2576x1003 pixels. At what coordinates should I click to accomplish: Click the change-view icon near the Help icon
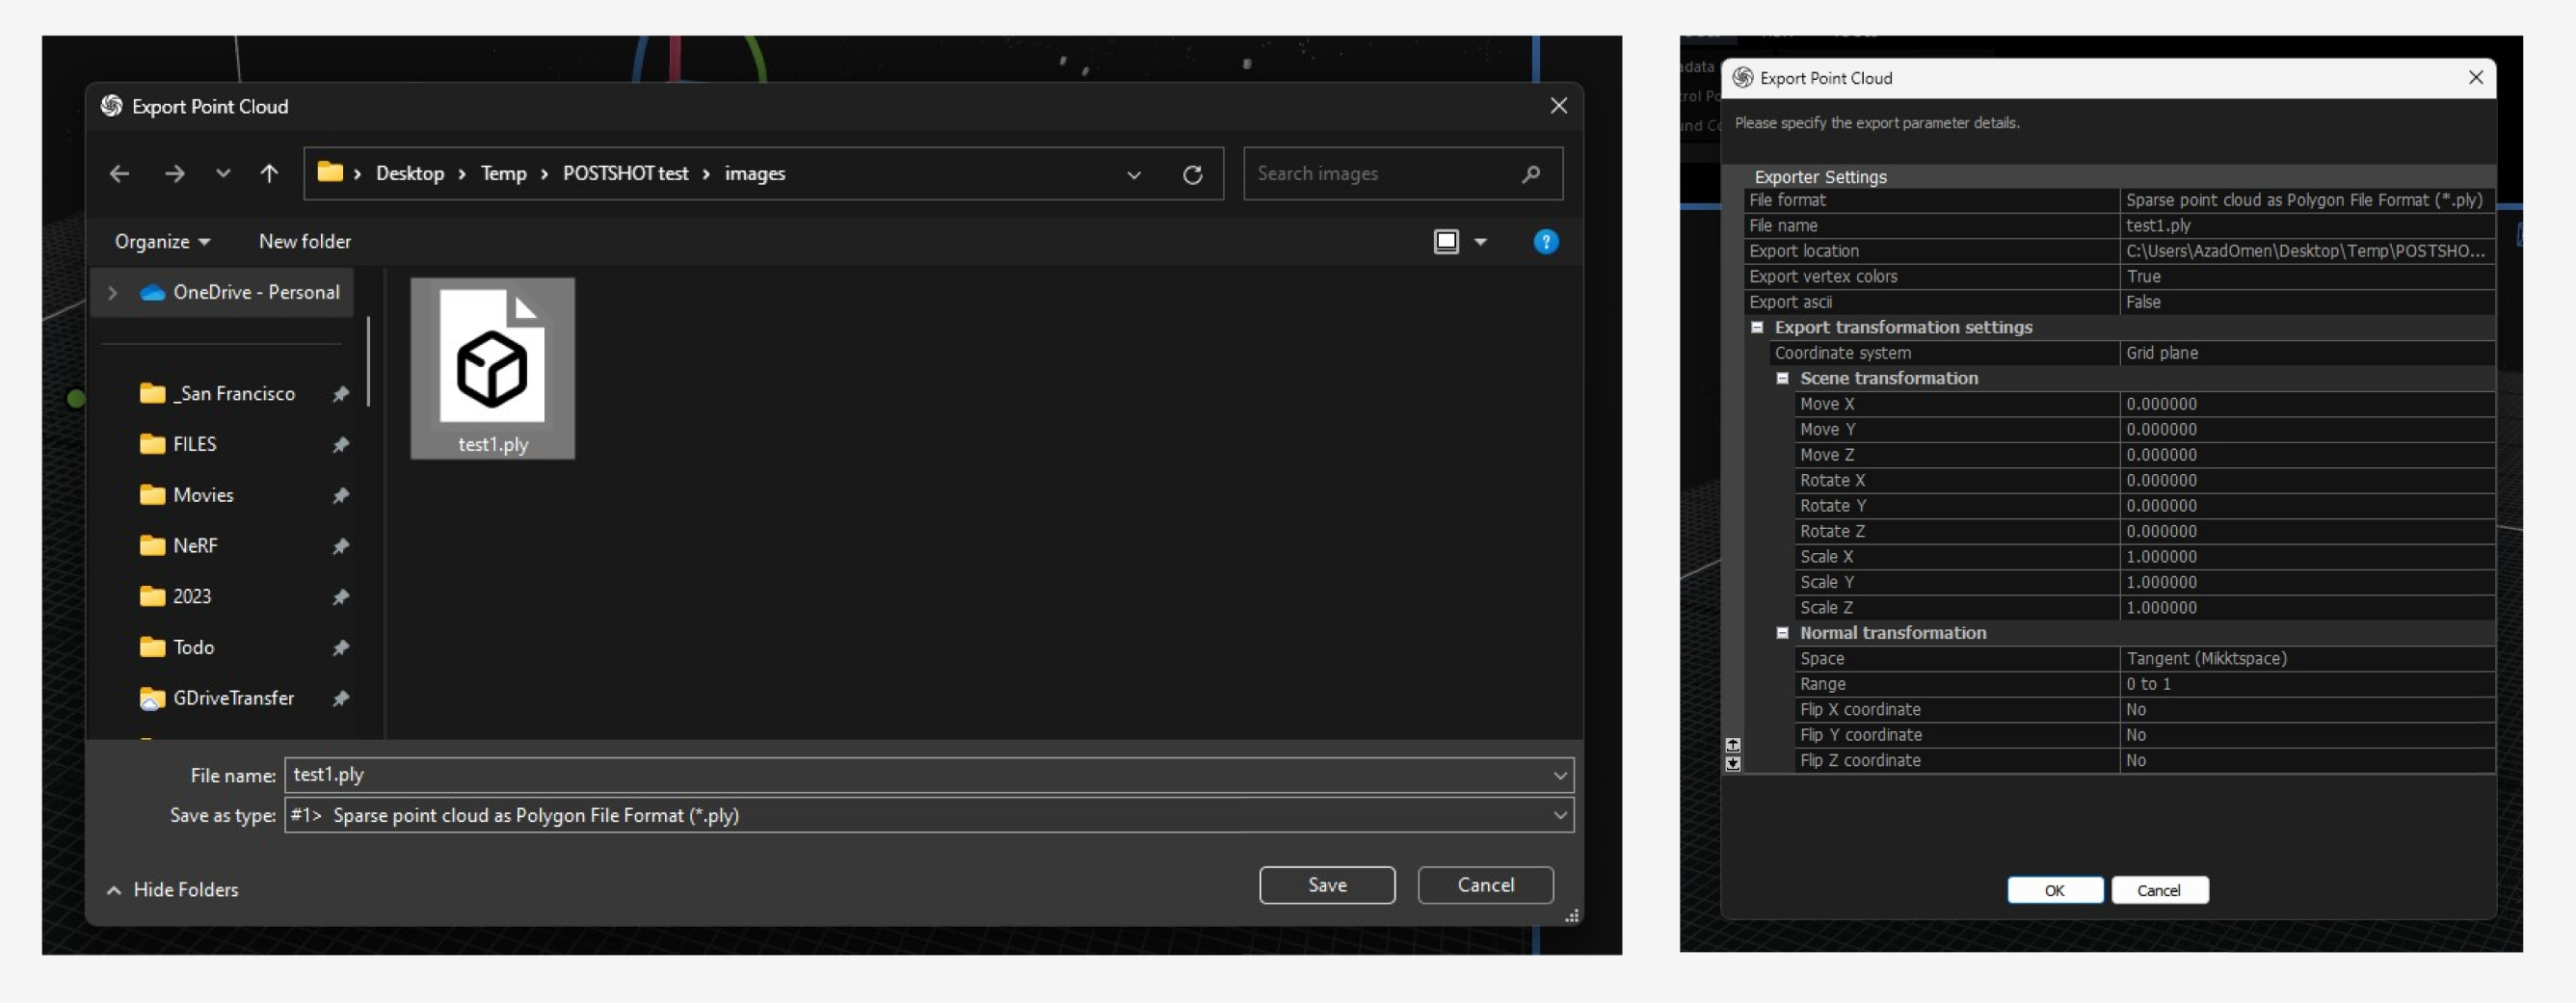click(x=1447, y=241)
